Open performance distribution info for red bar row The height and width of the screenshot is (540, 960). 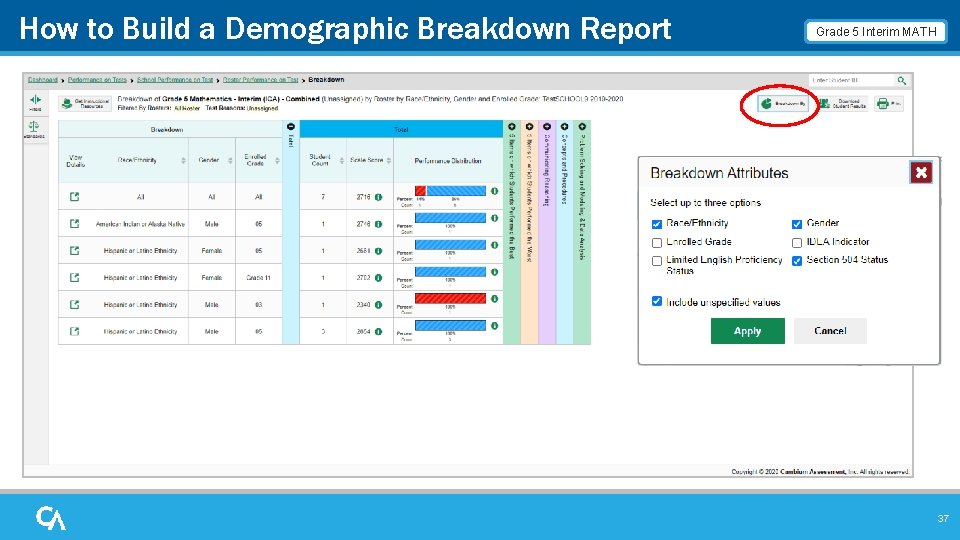coord(494,299)
